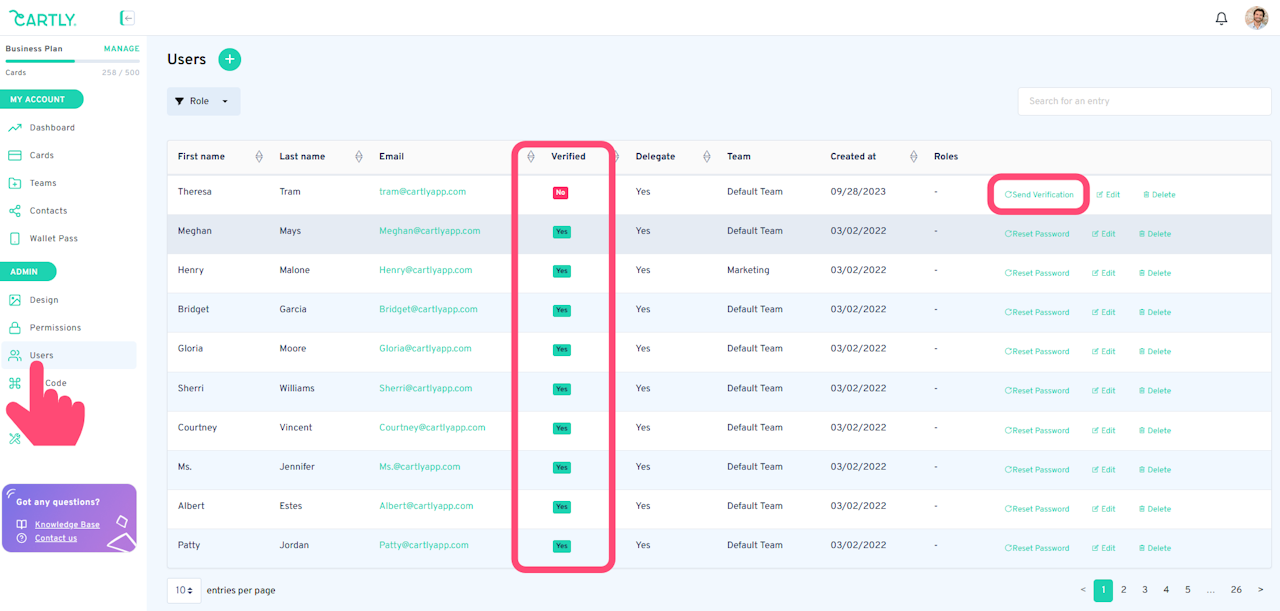Click the green add user plus button
This screenshot has height=611, width=1280.
tap(229, 59)
